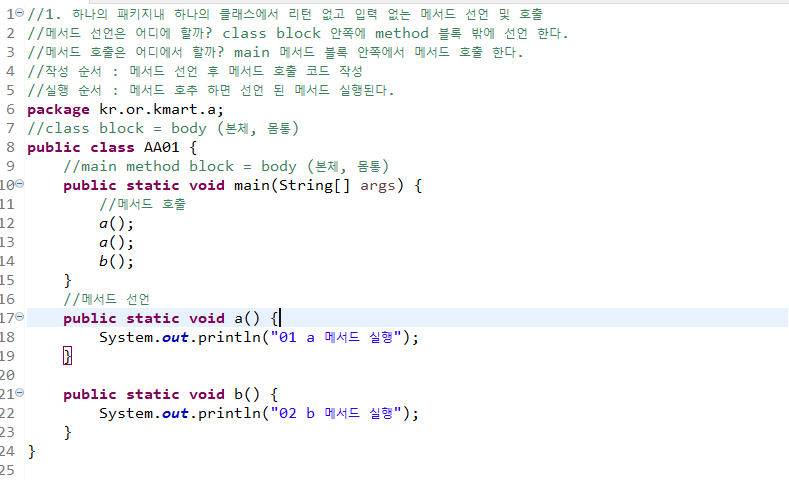Click the main method name on line 10
The height and width of the screenshot is (480, 789).
pyautogui.click(x=252, y=186)
